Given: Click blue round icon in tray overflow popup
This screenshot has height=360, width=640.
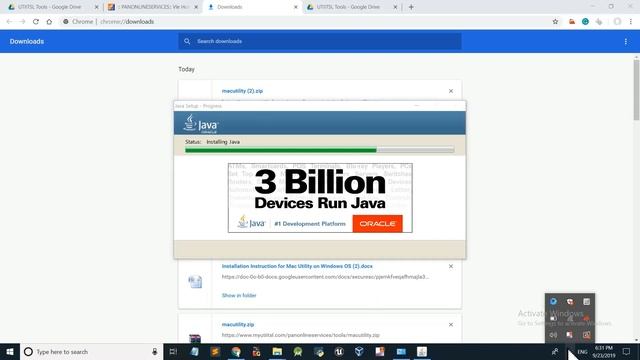Looking at the screenshot, I should (553, 302).
